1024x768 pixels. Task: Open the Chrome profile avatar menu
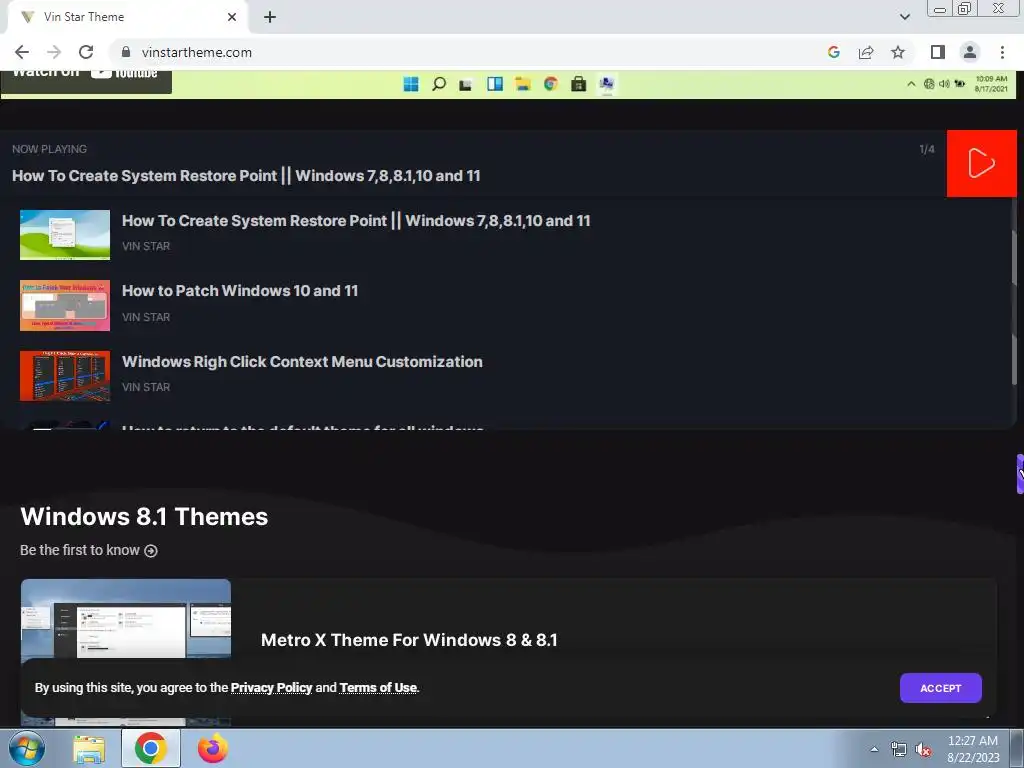point(970,52)
